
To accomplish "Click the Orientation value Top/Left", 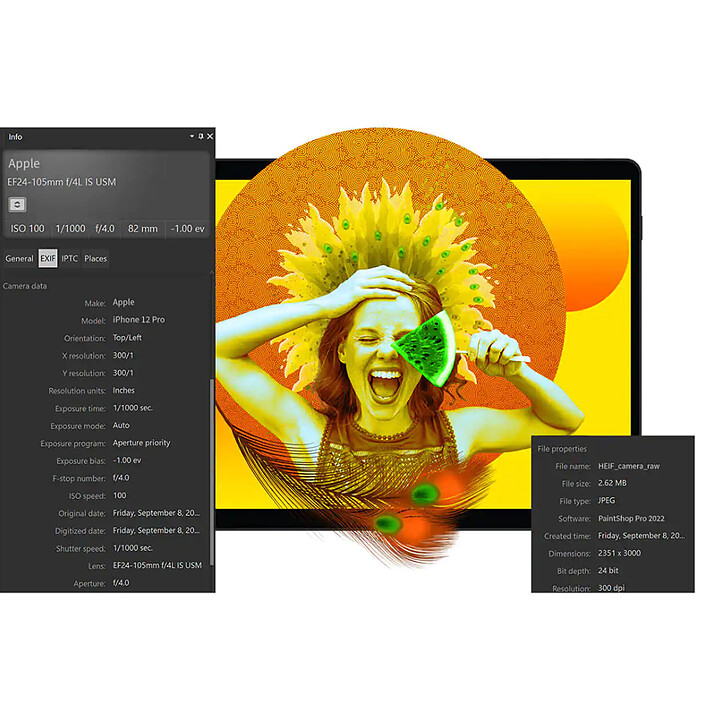I will click(x=127, y=338).
